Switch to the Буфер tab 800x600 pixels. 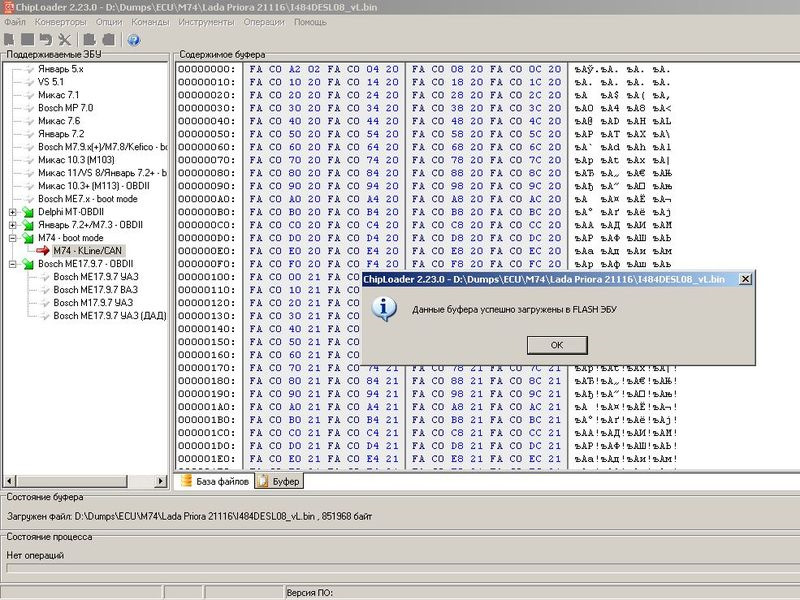click(279, 481)
